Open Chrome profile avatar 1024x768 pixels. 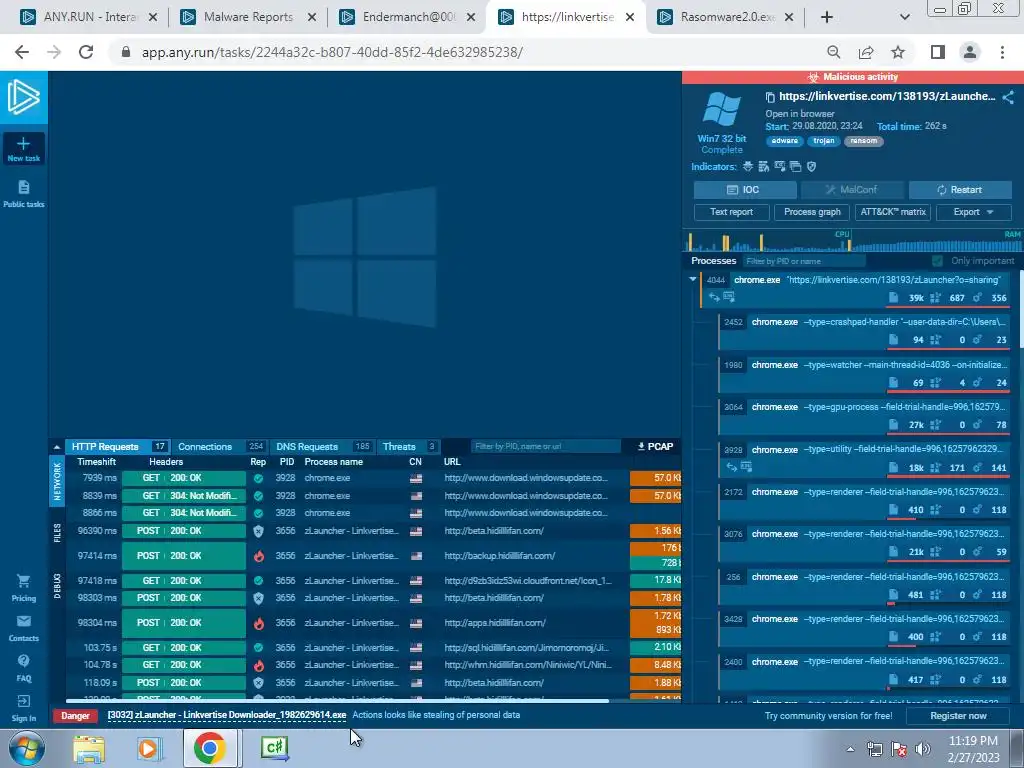pyautogui.click(x=970, y=52)
